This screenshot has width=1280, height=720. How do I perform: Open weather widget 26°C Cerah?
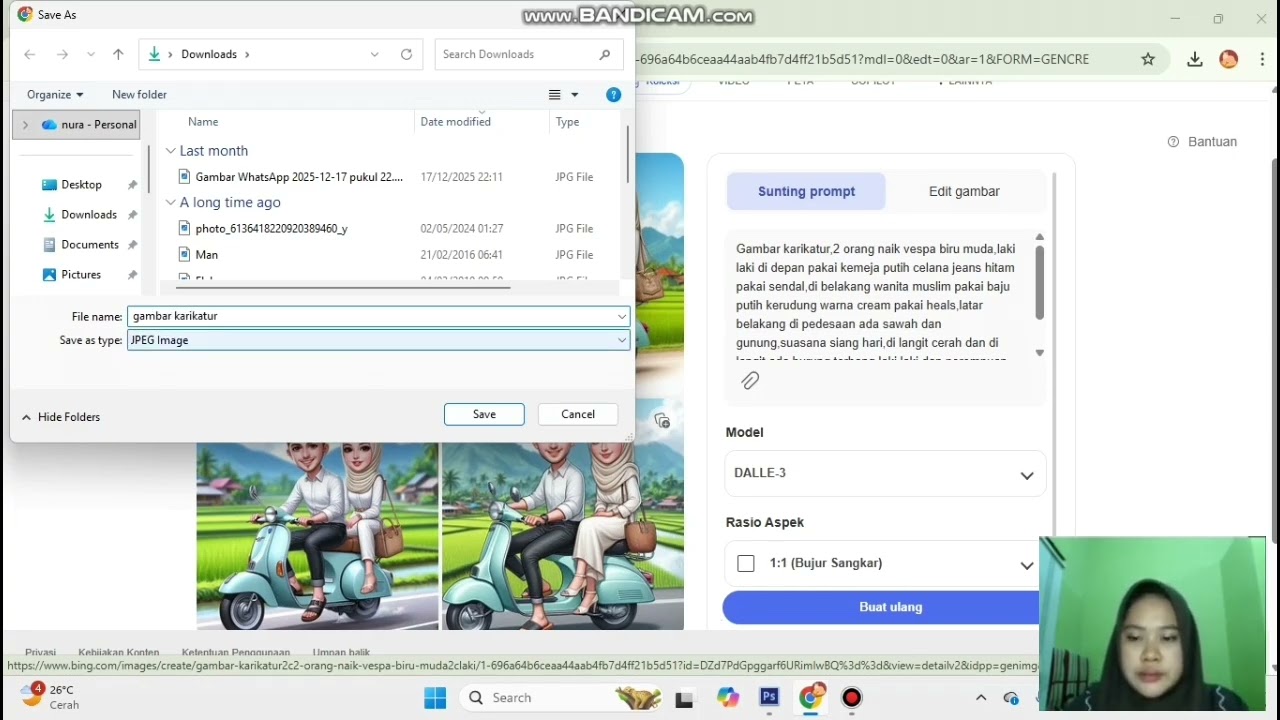[x=50, y=697]
